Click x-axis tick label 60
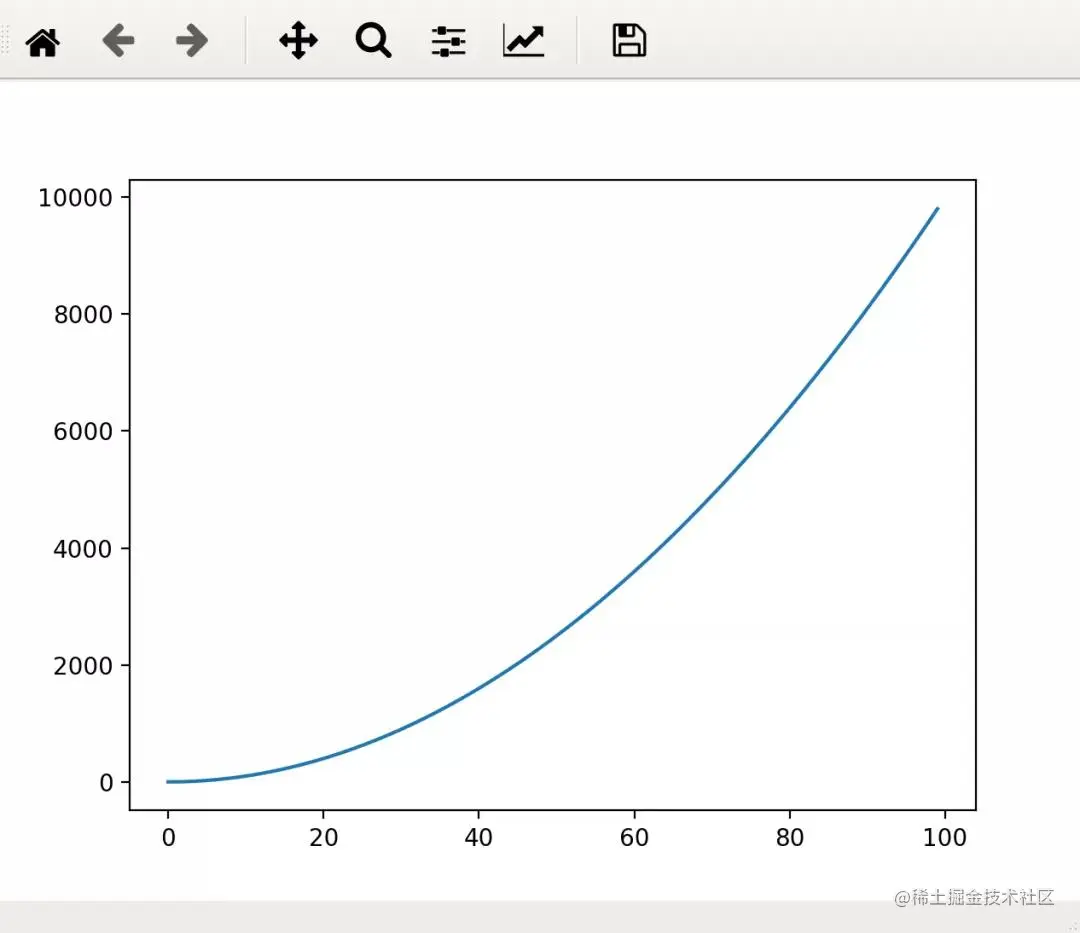This screenshot has width=1080, height=933. tap(634, 838)
